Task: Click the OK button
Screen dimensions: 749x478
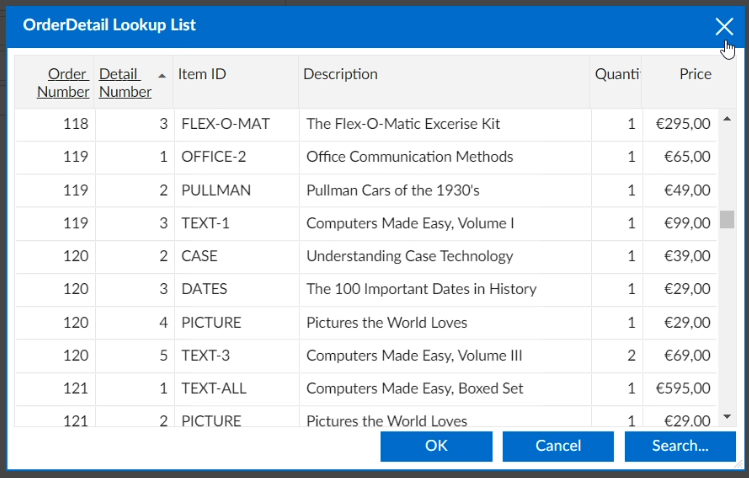Action: coord(436,446)
